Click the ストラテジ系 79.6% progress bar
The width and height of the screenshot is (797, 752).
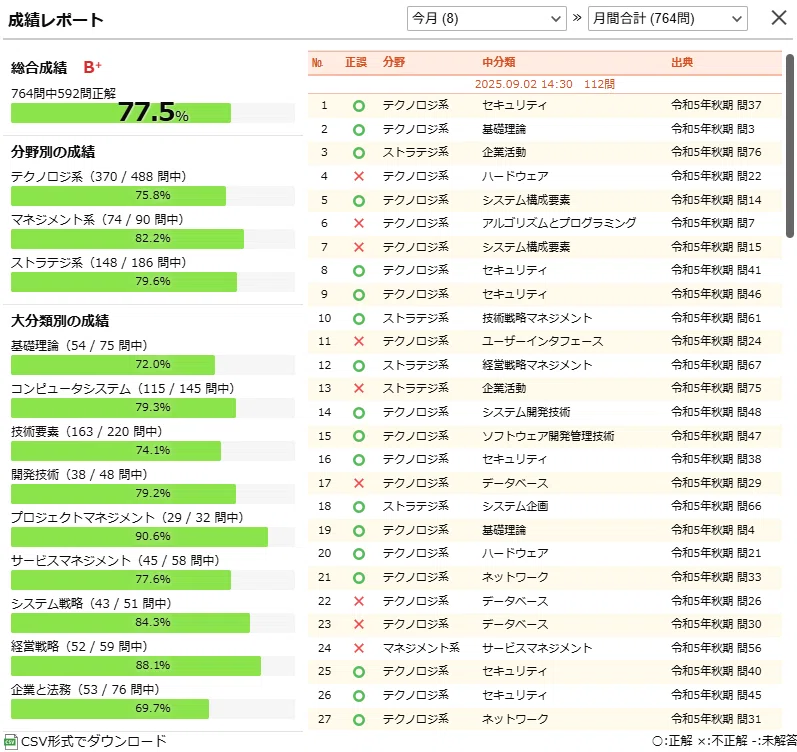click(x=153, y=282)
